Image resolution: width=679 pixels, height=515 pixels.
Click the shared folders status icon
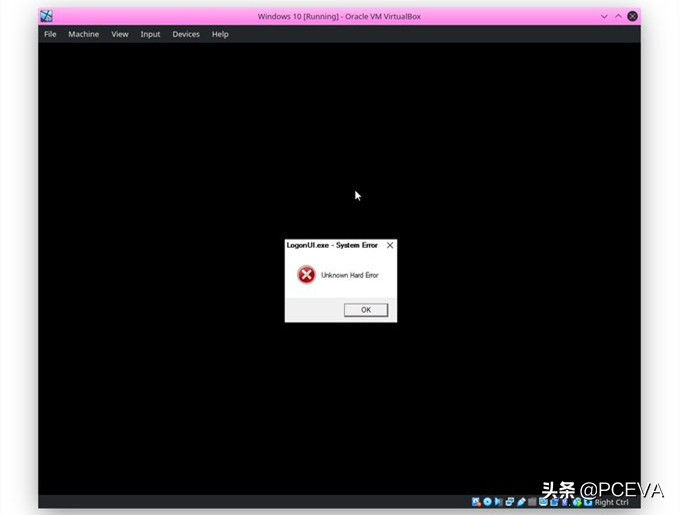coord(532,501)
